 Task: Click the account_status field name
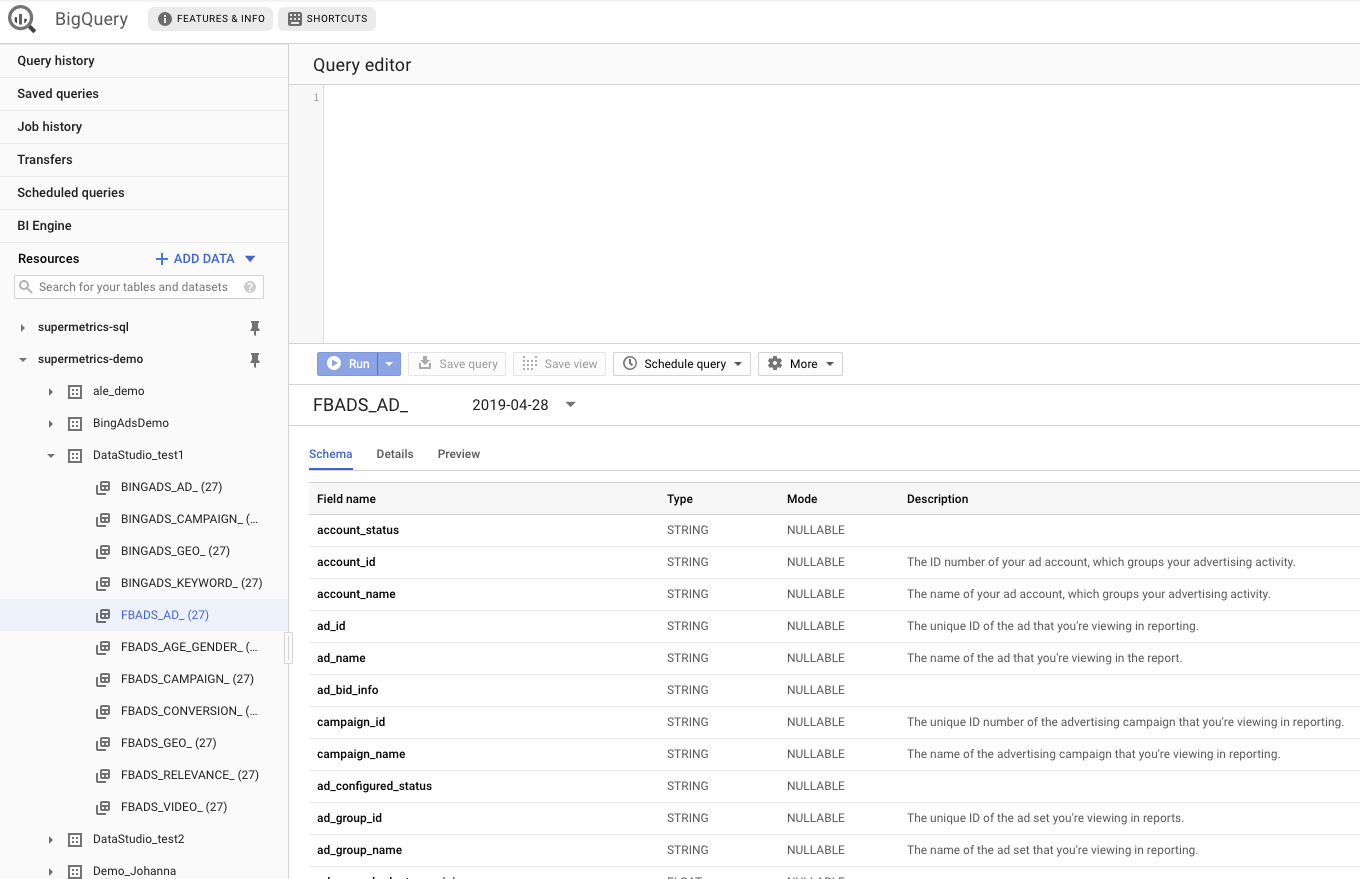click(x=358, y=530)
